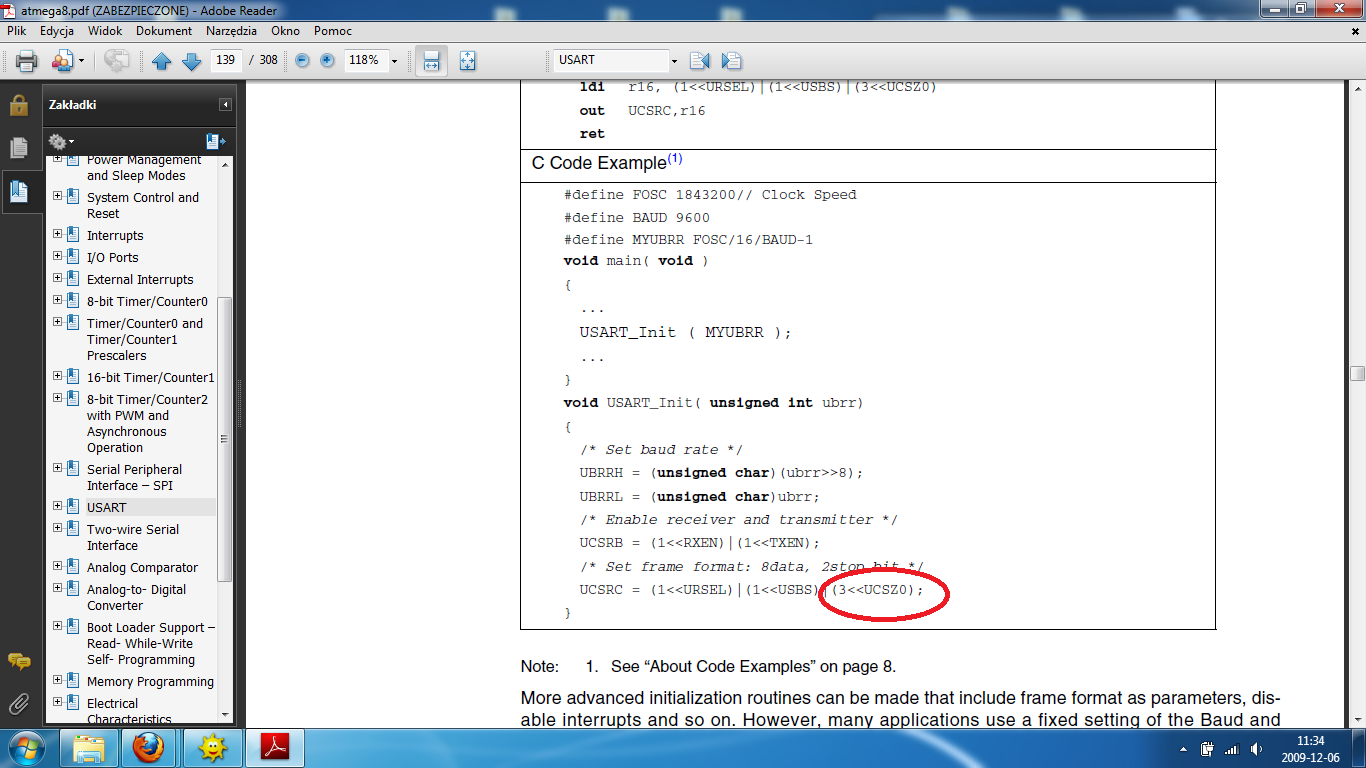Viewport: 1366px width, 768px height.
Task: Click the page number field showing 139
Action: tap(226, 60)
